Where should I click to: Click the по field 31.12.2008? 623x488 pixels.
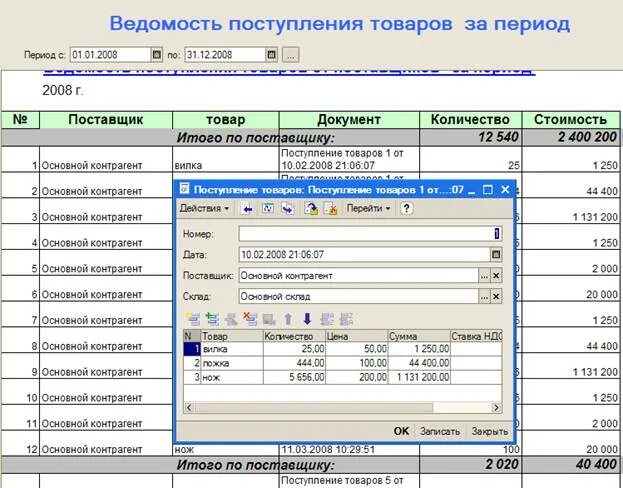pyautogui.click(x=225, y=54)
